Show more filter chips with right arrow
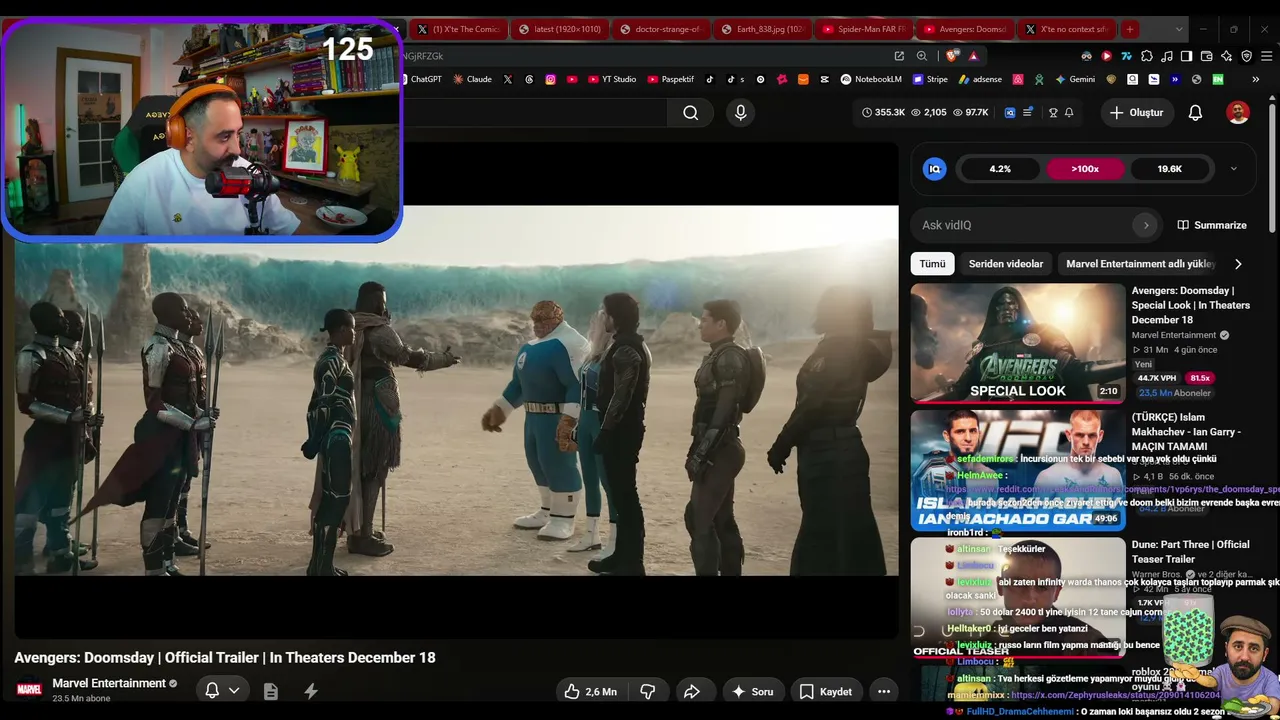 1238,264
